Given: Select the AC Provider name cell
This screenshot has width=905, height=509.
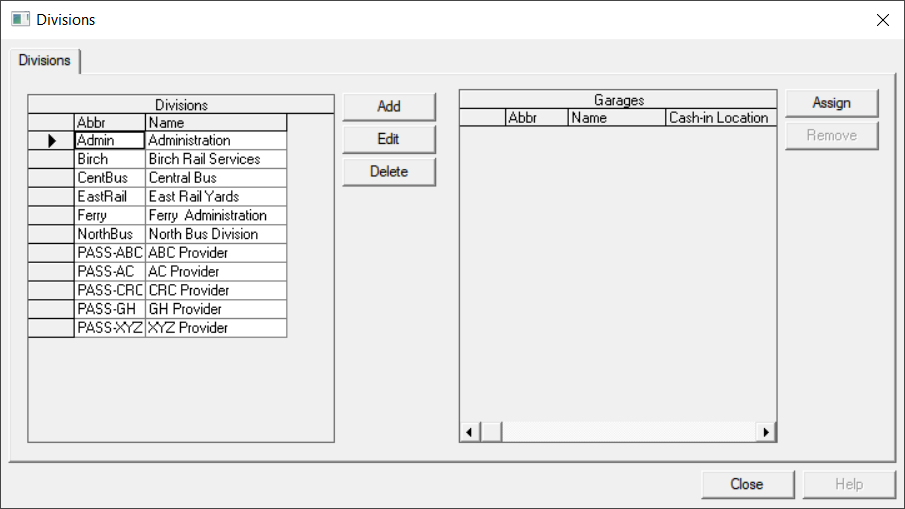Looking at the screenshot, I should click(x=216, y=271).
